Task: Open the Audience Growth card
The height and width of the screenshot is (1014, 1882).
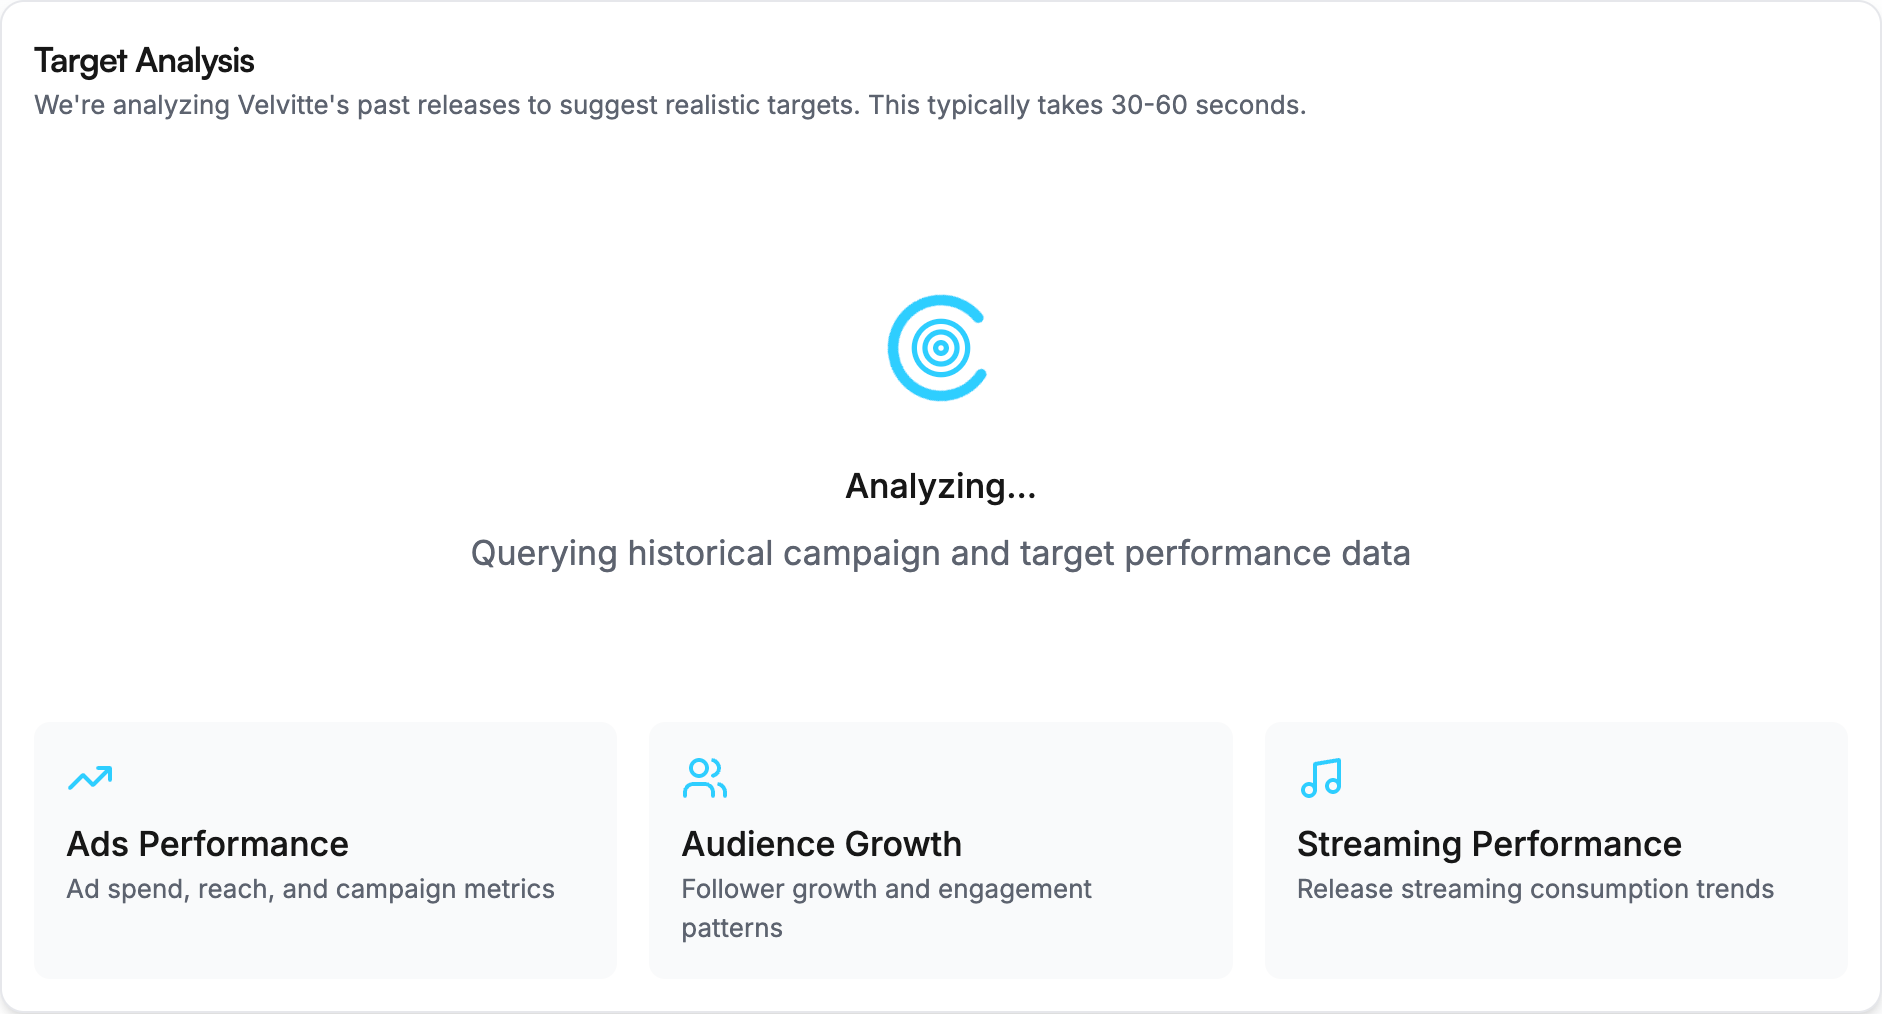Action: tap(941, 850)
